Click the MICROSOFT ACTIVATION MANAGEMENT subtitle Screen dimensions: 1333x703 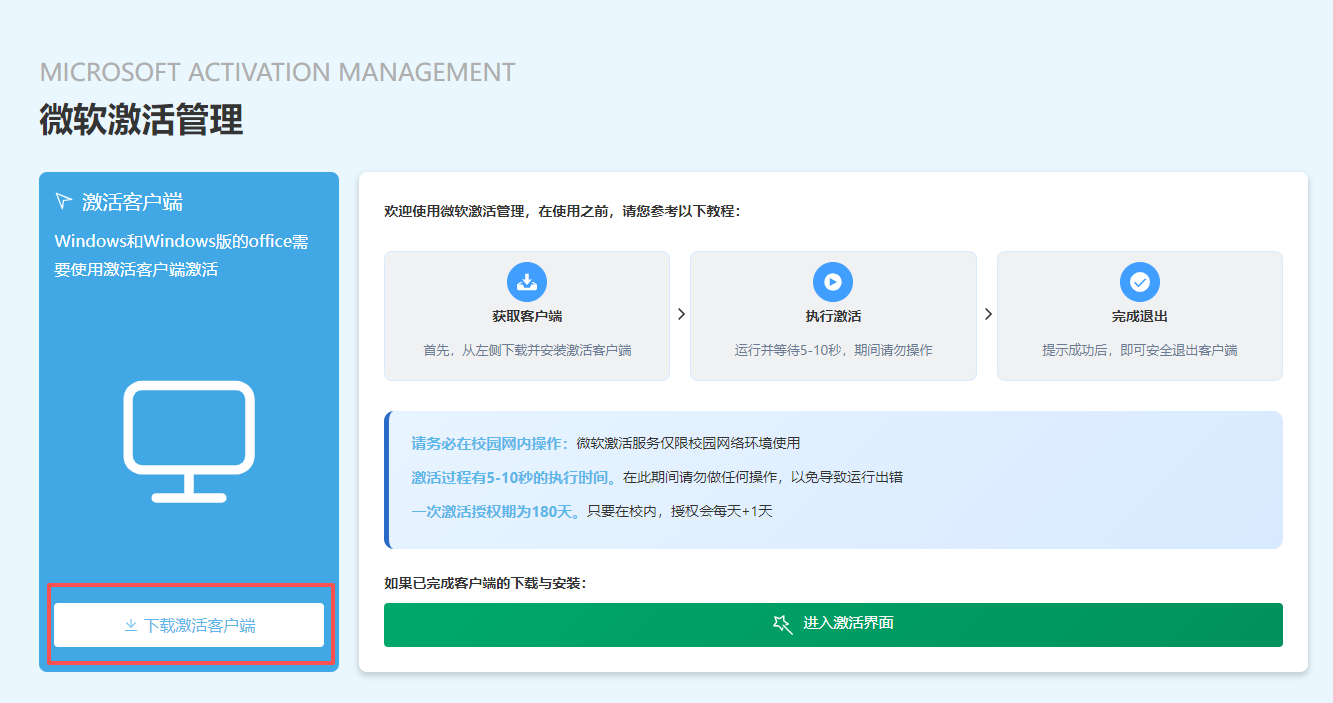pyautogui.click(x=278, y=72)
